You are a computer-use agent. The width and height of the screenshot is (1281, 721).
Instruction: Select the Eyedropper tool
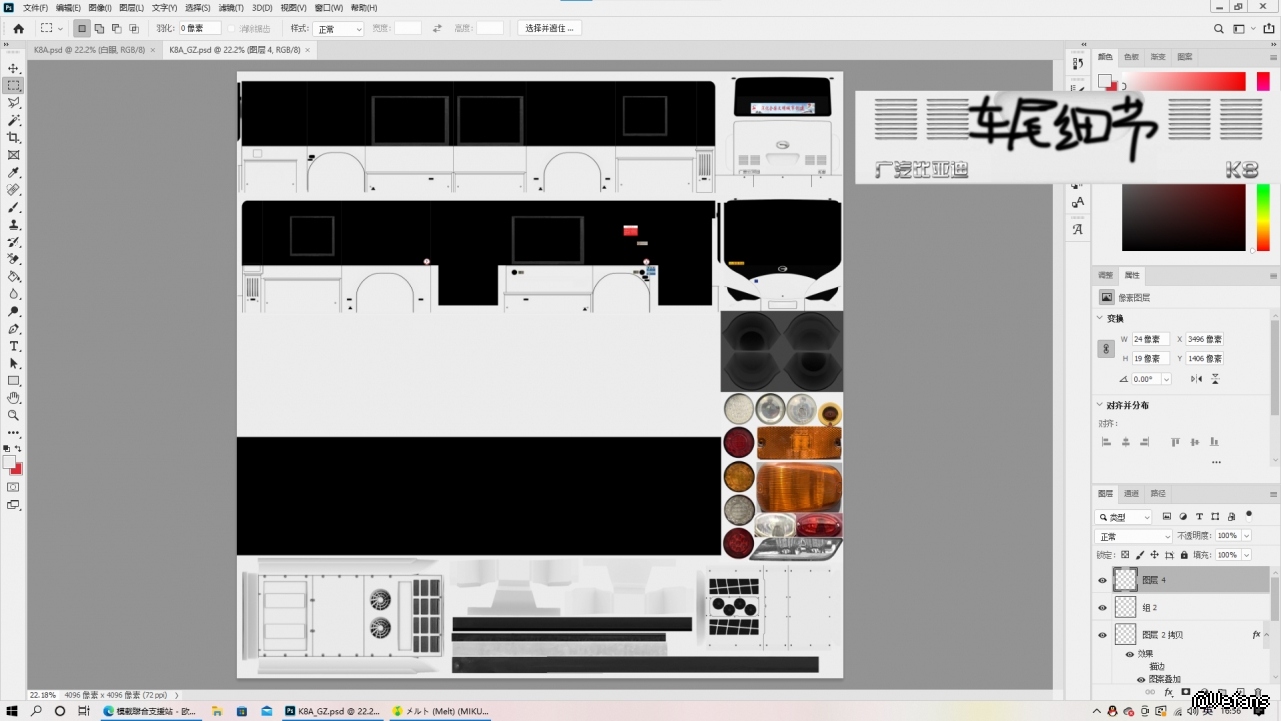(x=14, y=172)
